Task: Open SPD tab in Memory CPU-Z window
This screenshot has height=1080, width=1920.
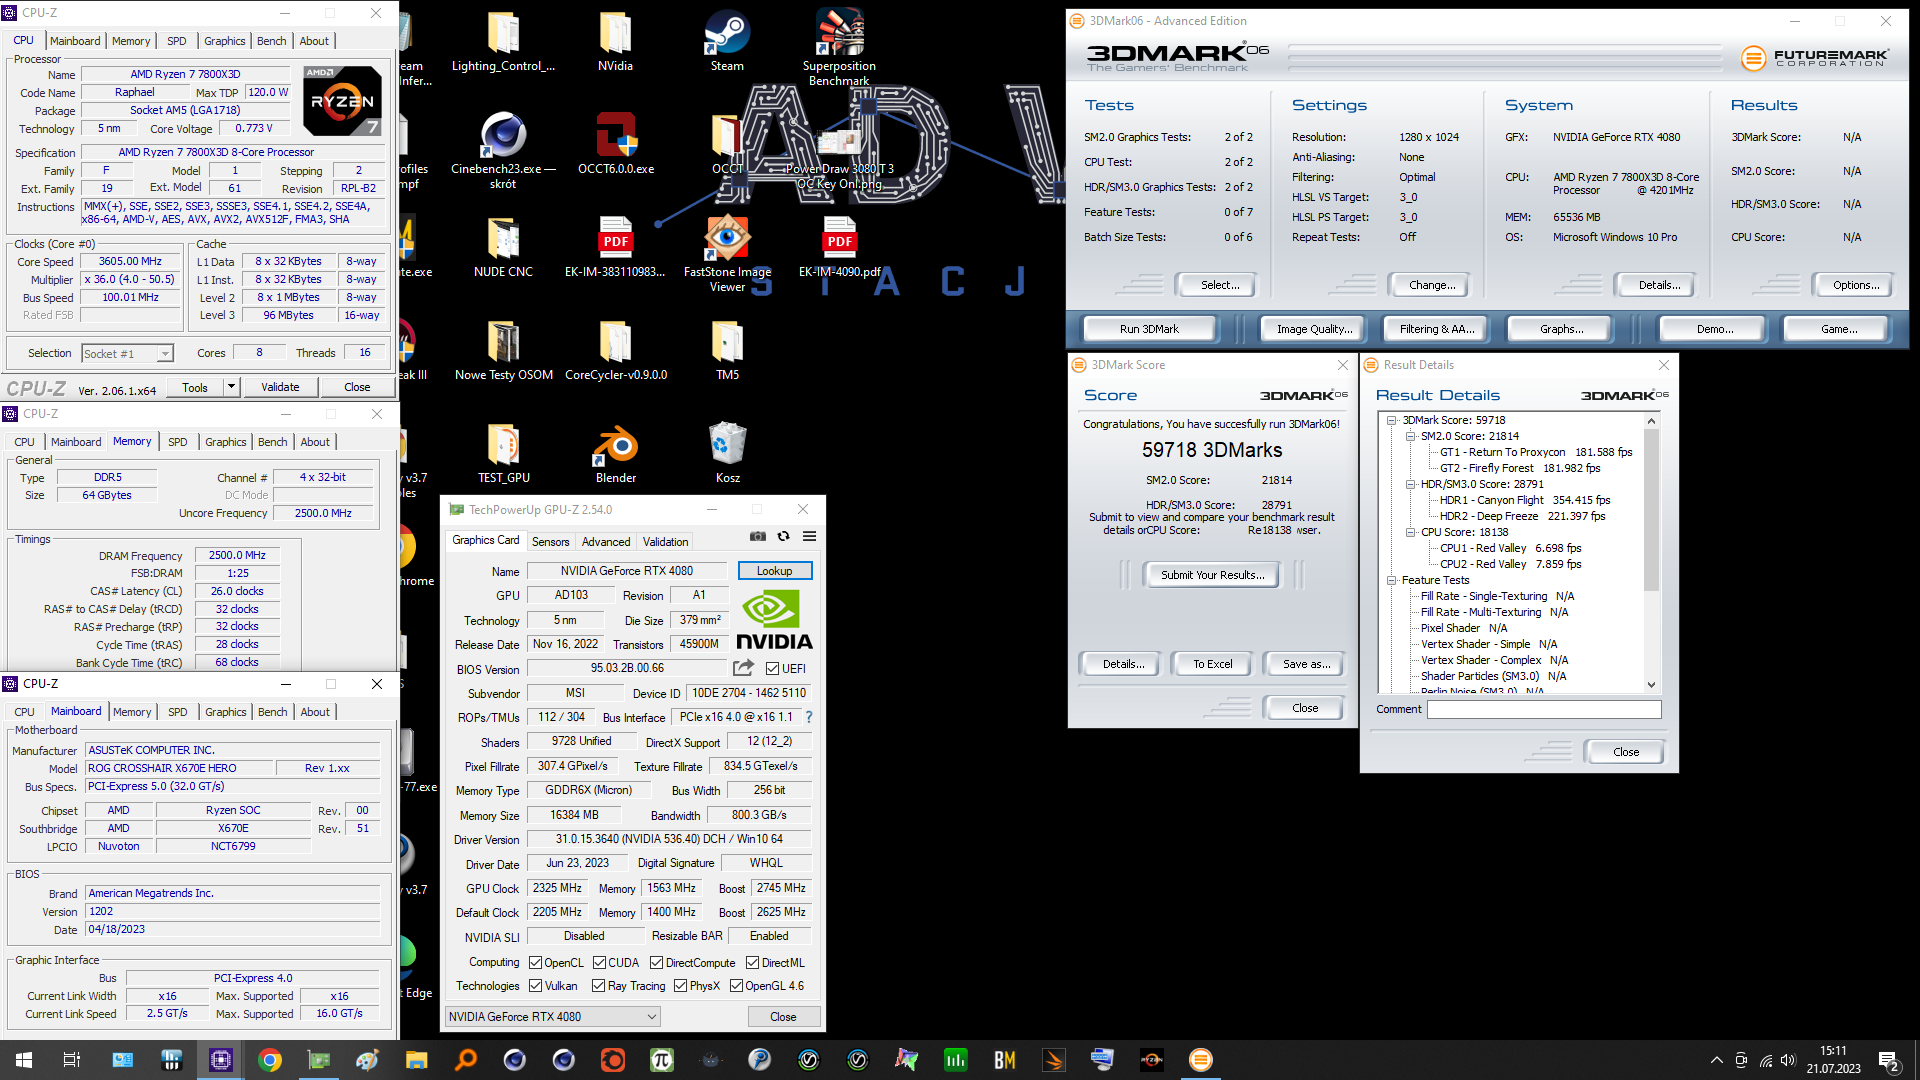Action: [177, 442]
